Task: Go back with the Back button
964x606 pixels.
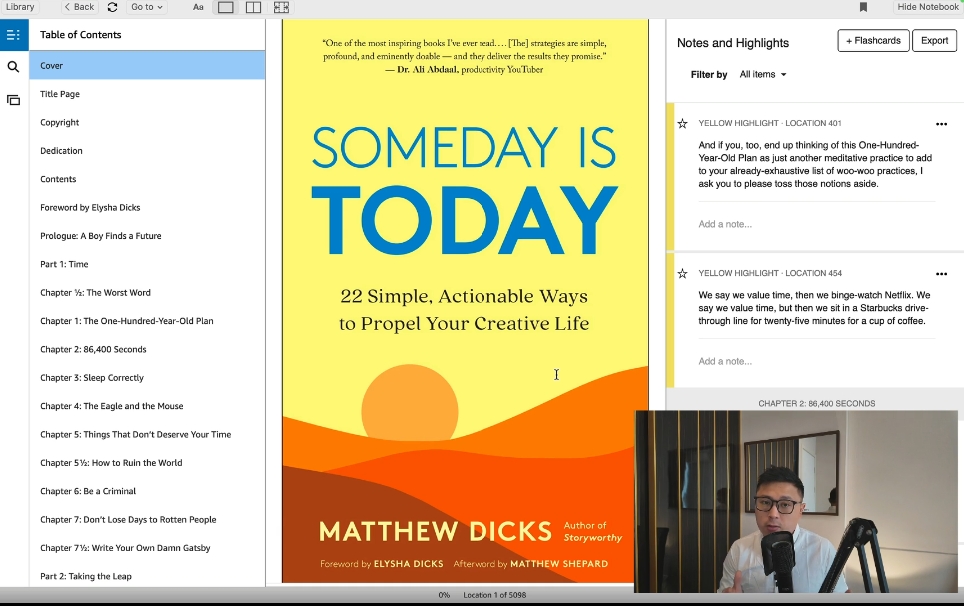Action: (79, 7)
